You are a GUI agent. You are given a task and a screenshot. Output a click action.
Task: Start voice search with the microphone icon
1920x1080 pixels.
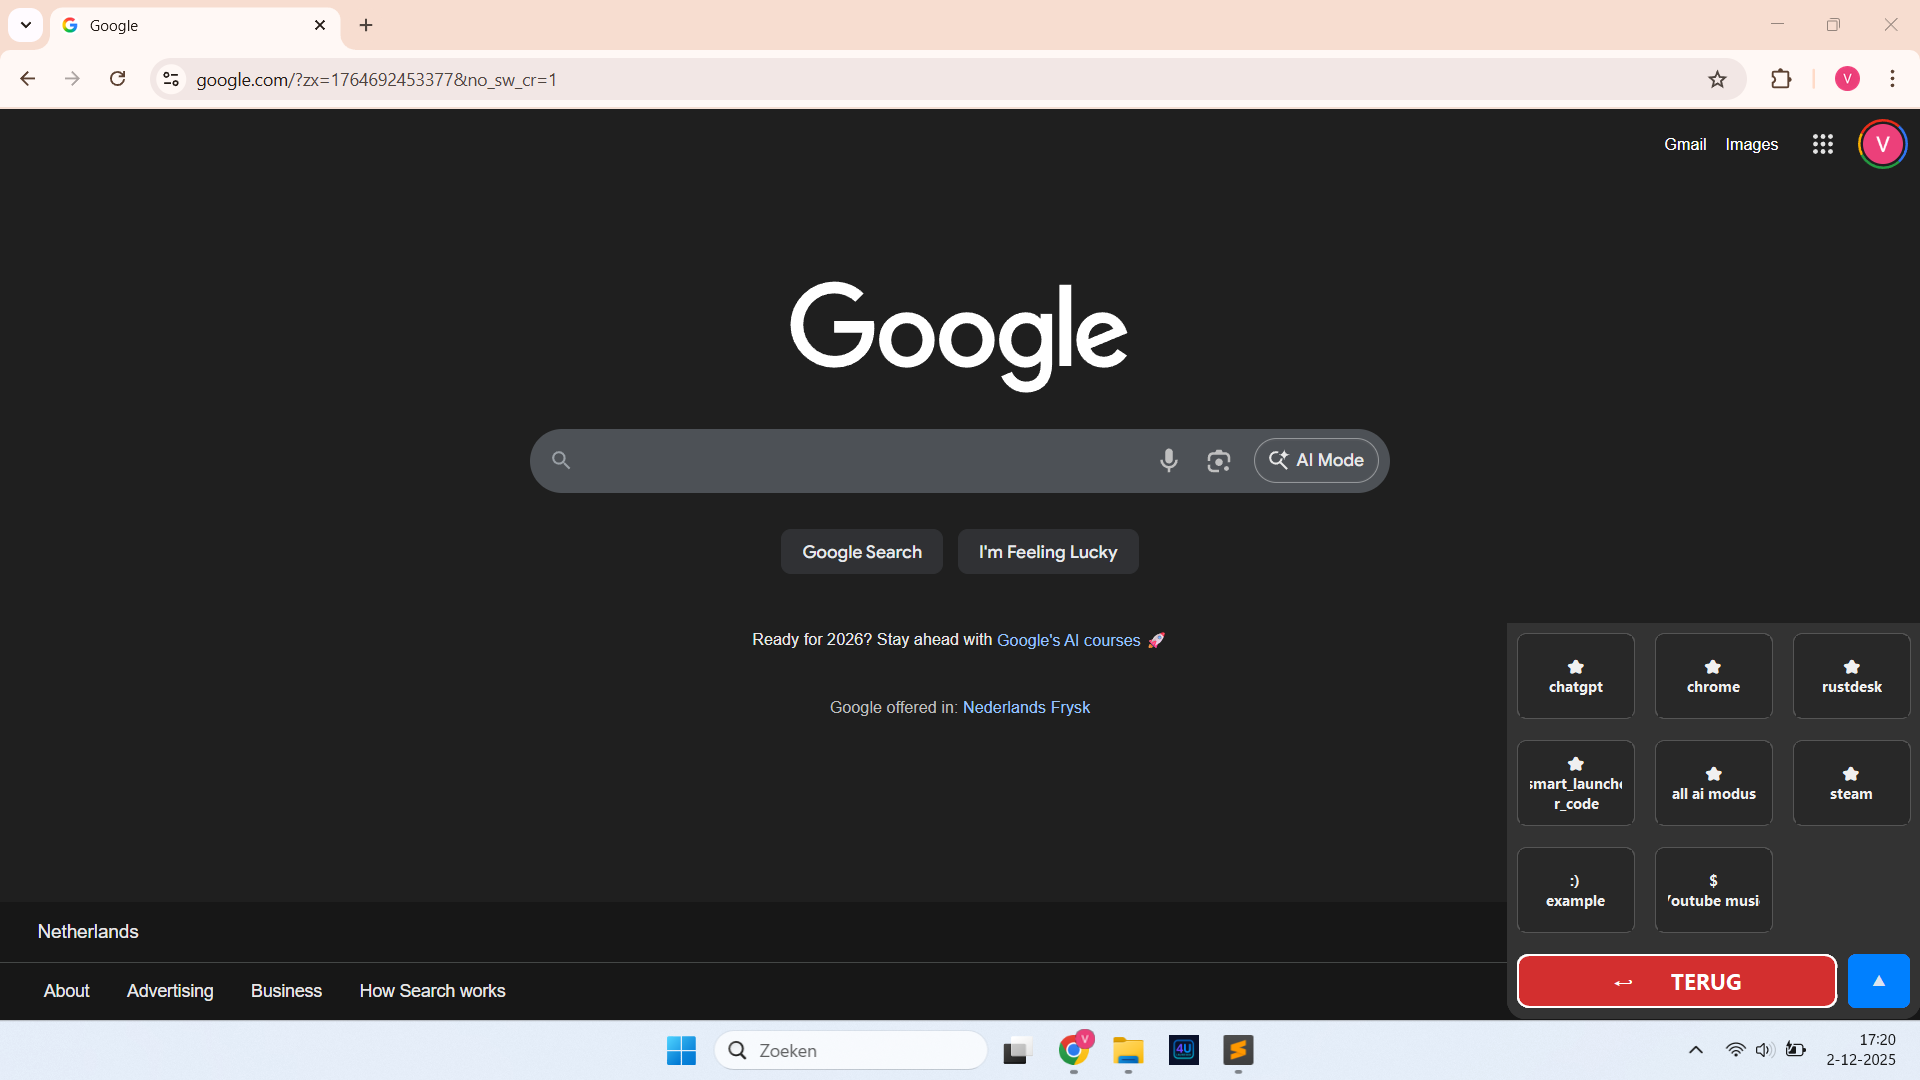(1168, 460)
